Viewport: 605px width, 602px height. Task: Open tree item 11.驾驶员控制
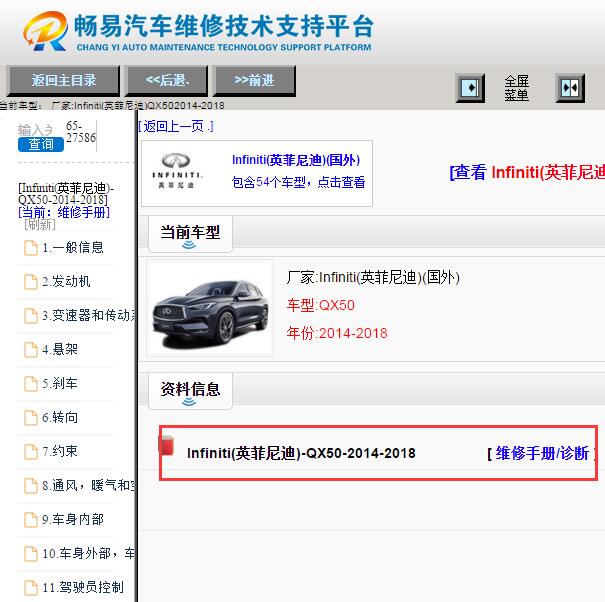83,587
